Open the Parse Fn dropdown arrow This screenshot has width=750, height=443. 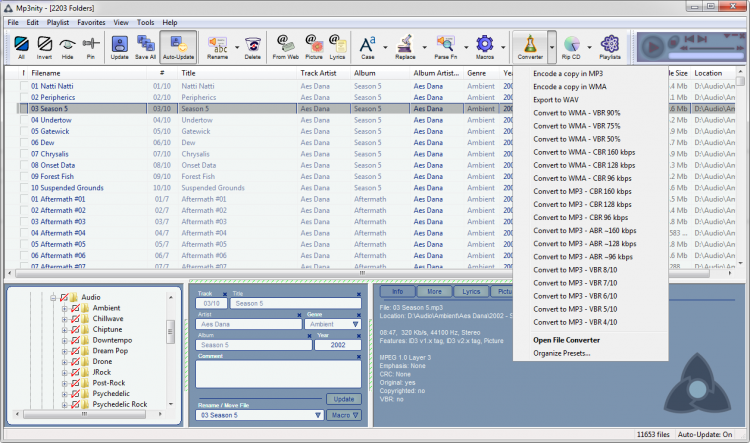tap(466, 47)
